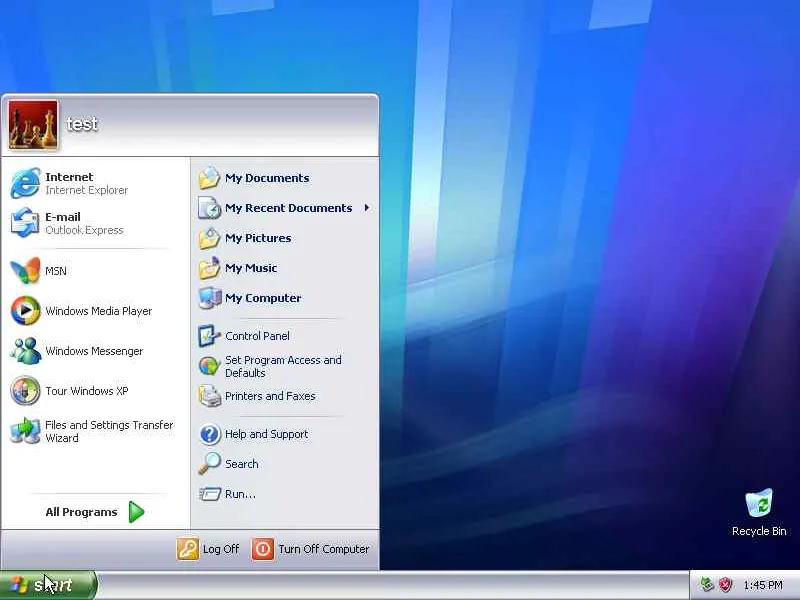Choose My Computer label
The height and width of the screenshot is (600, 800).
[263, 298]
